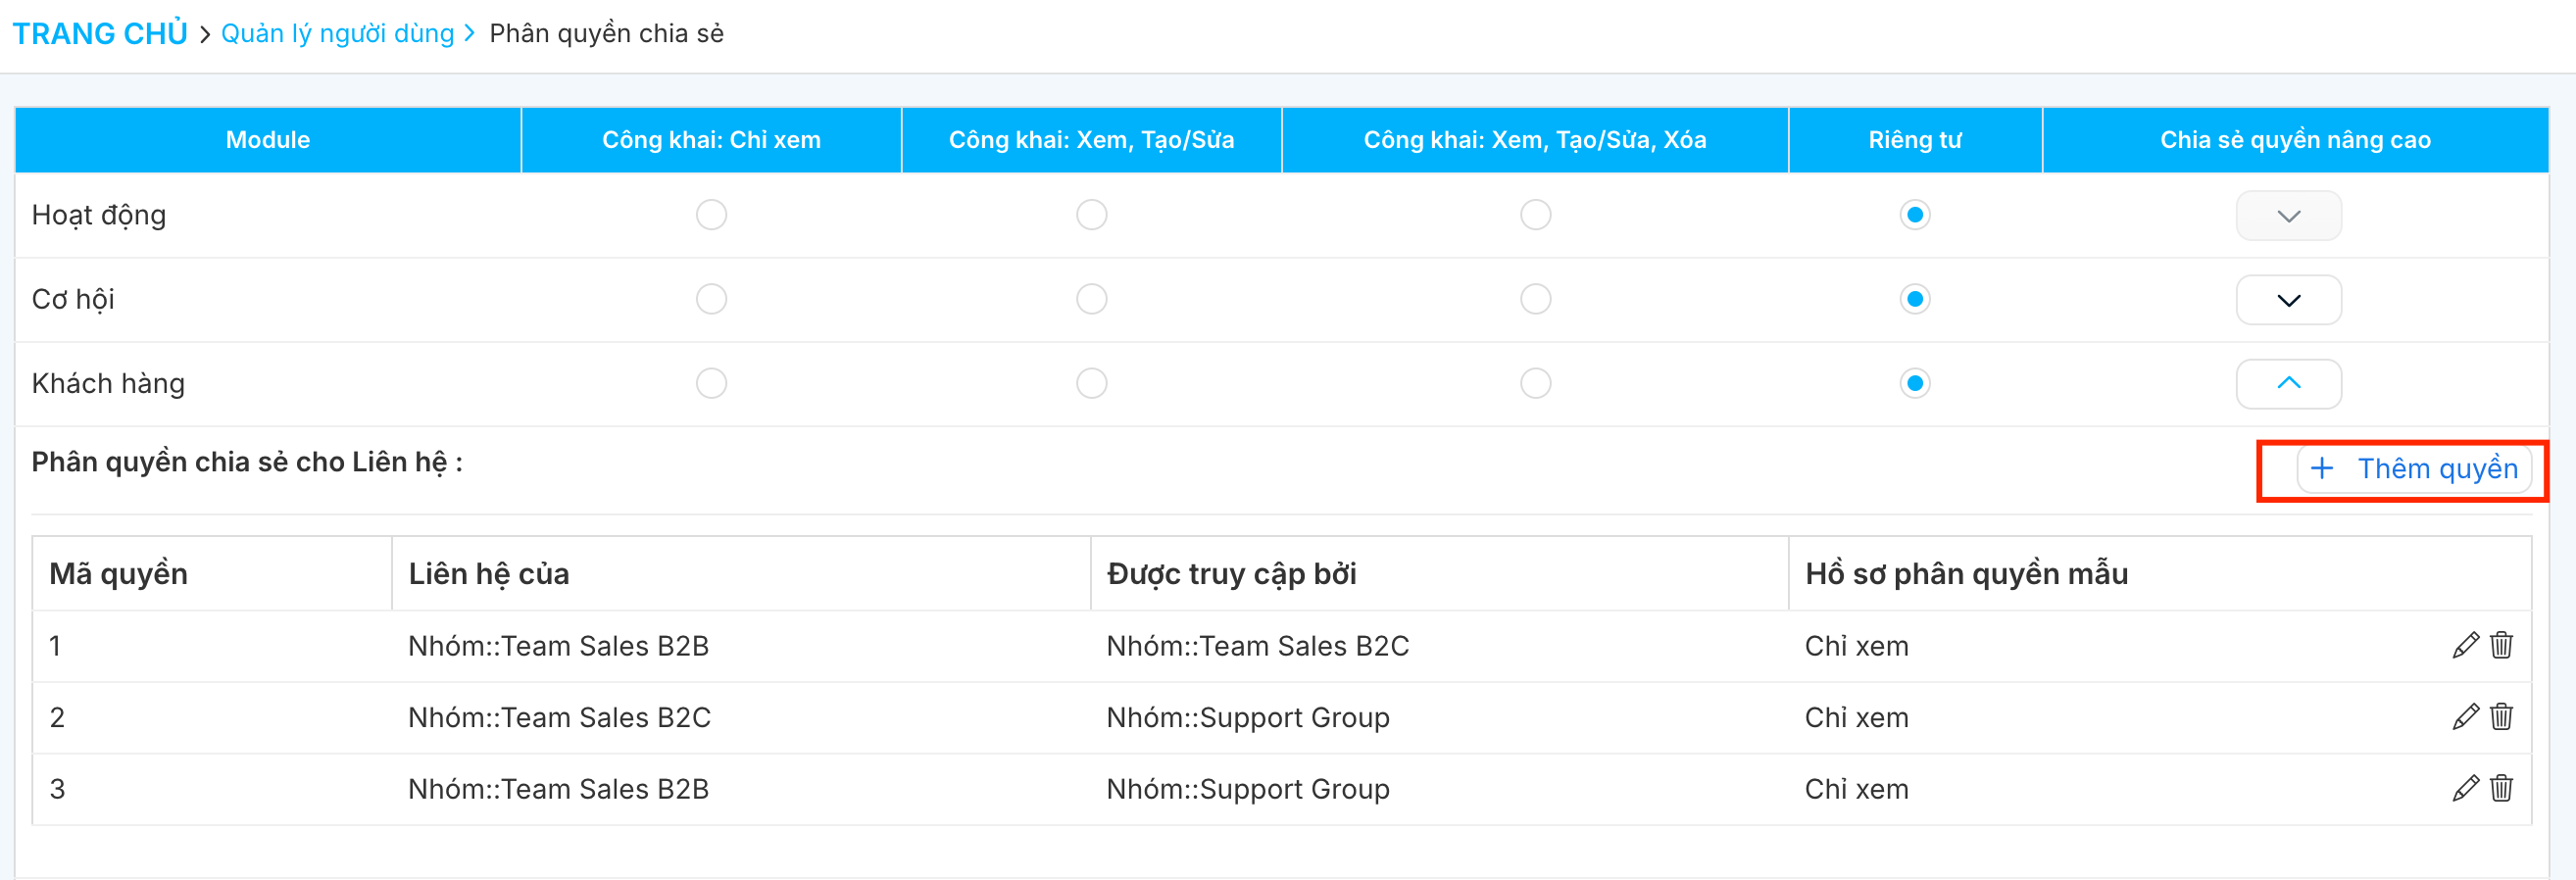
Task: Click the plus icon beside Thêm quyền
Action: point(2322,469)
